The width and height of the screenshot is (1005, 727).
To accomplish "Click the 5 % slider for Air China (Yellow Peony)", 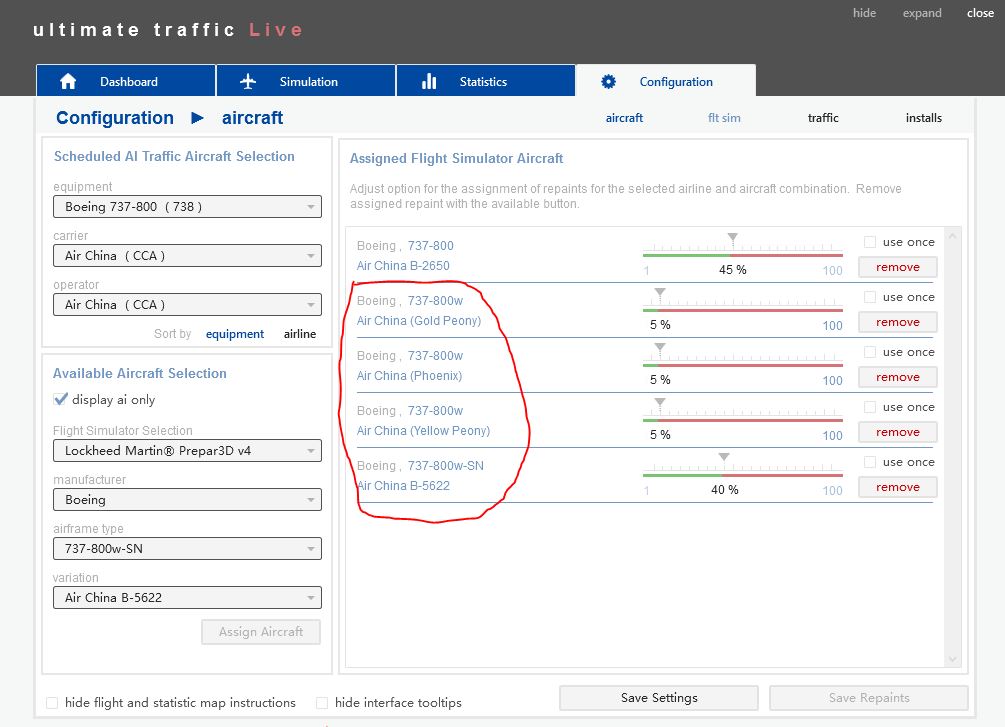I will tap(660, 405).
